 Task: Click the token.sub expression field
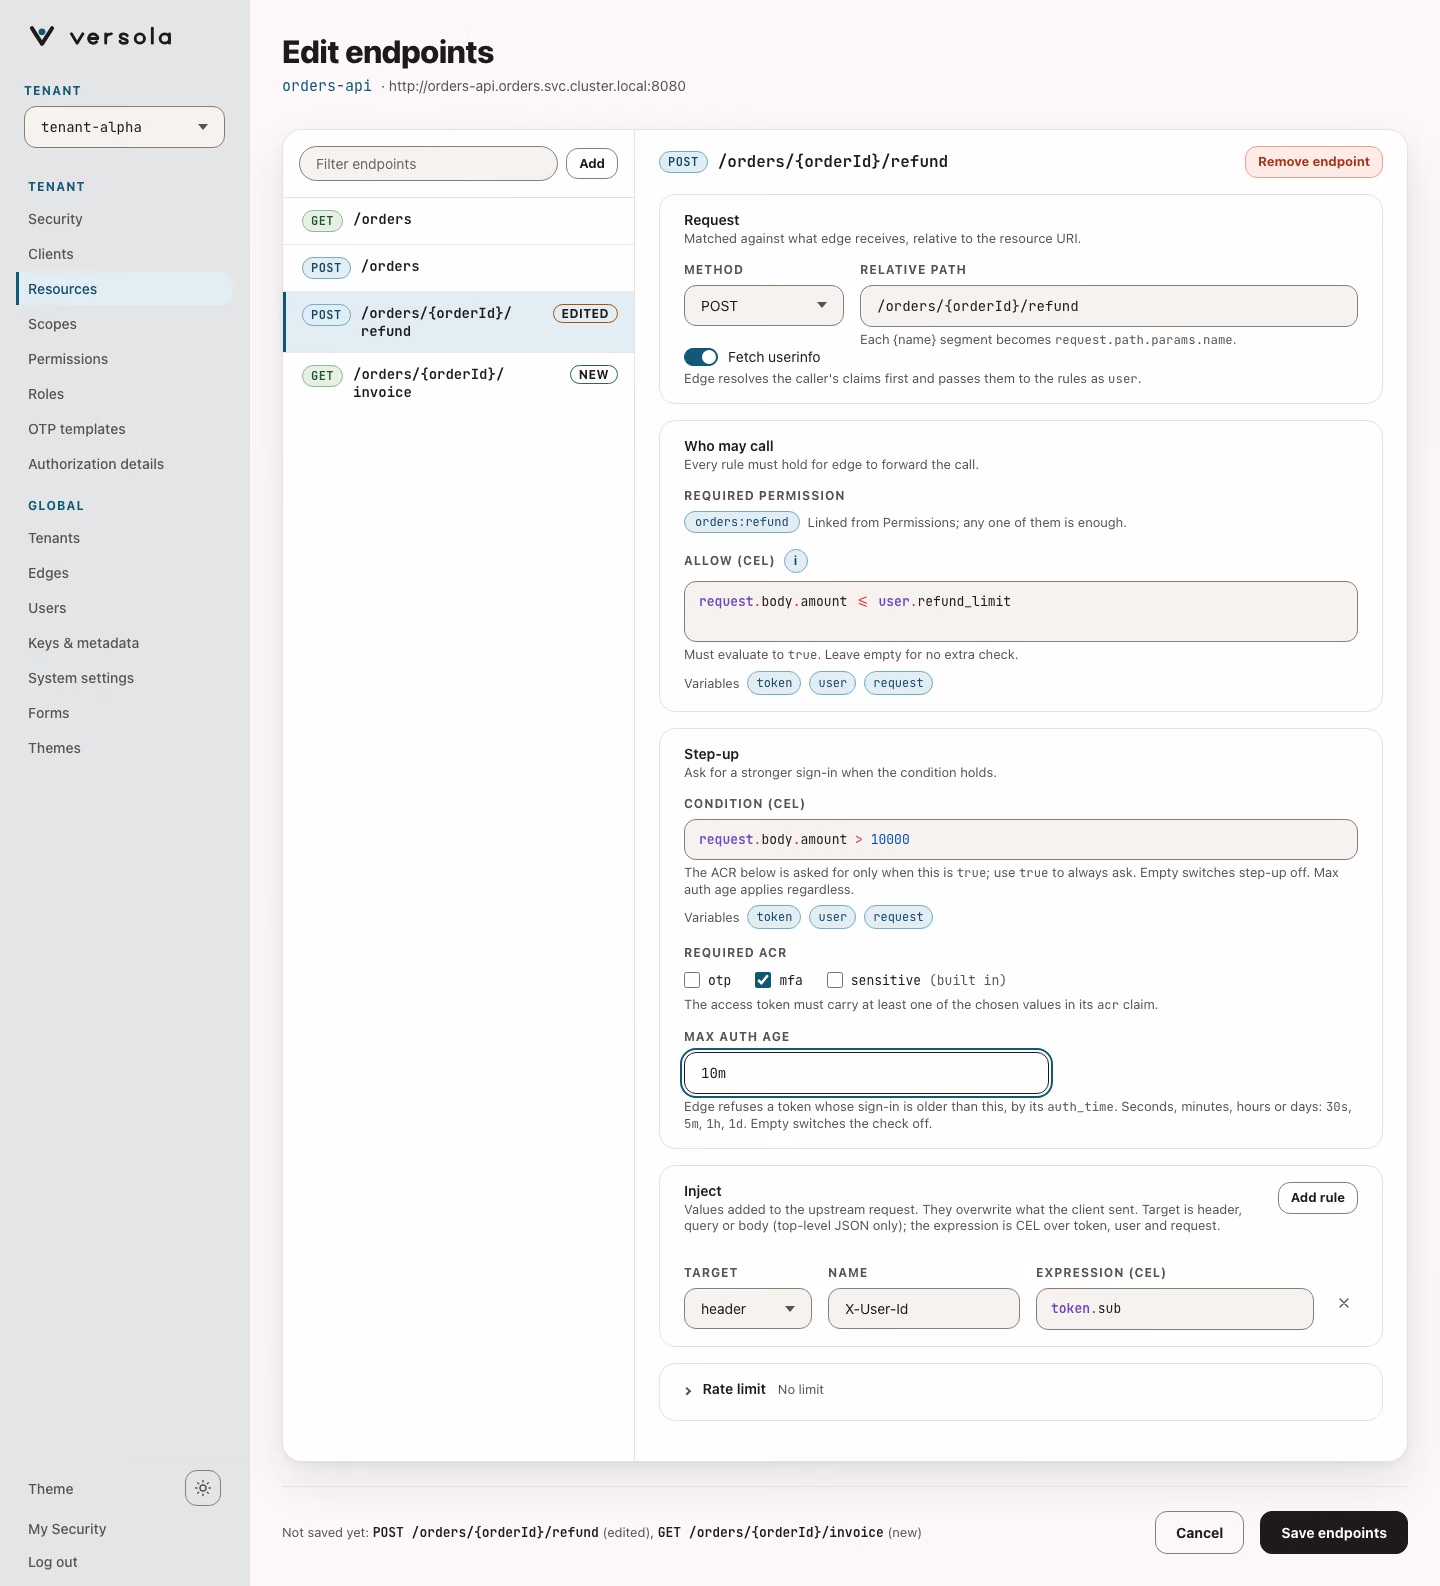click(x=1174, y=1309)
